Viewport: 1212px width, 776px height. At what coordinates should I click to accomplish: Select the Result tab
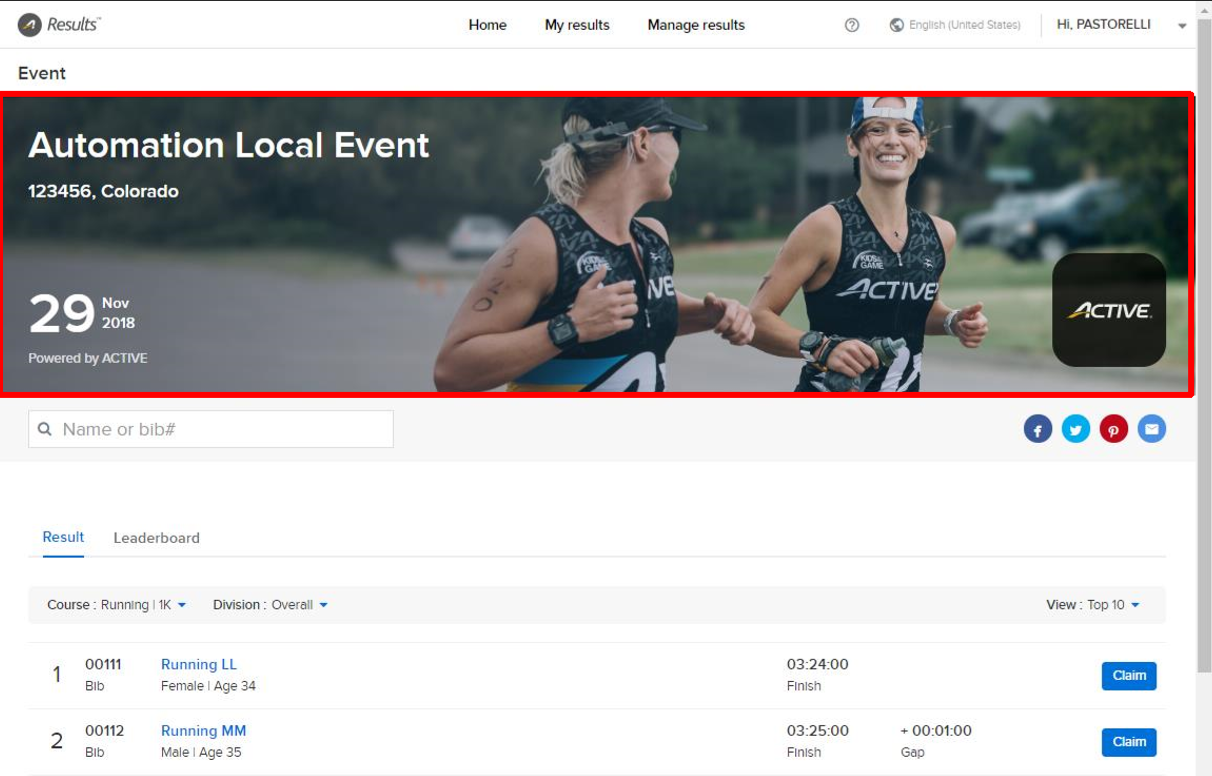click(x=63, y=537)
